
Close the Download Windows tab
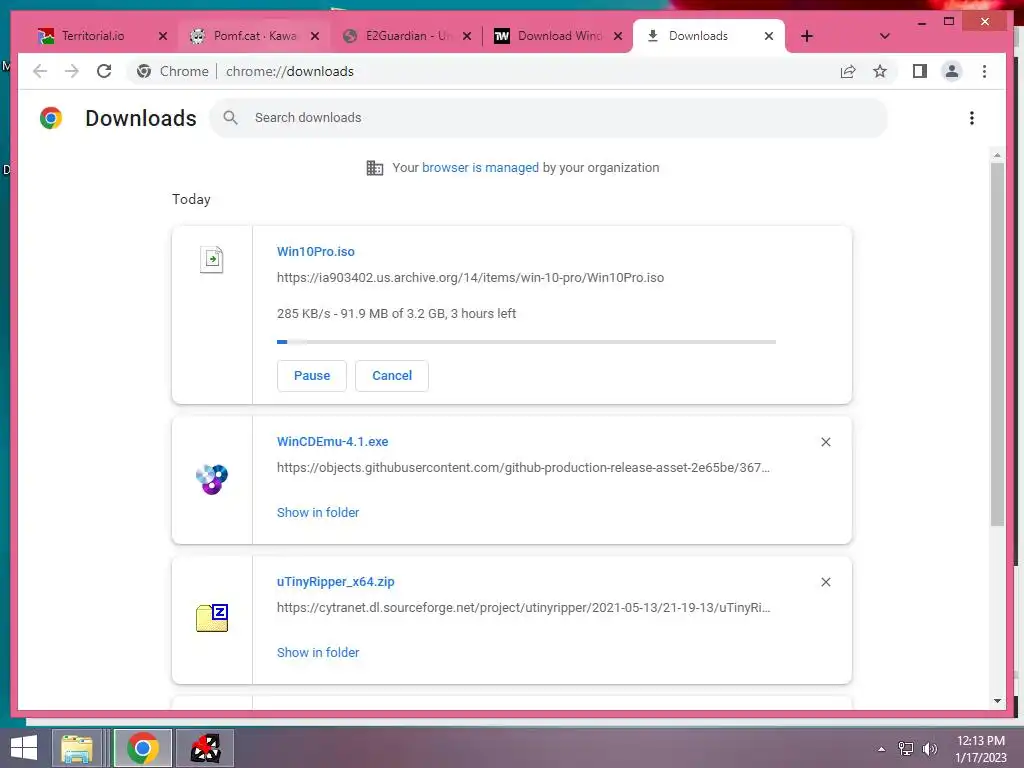[618, 36]
